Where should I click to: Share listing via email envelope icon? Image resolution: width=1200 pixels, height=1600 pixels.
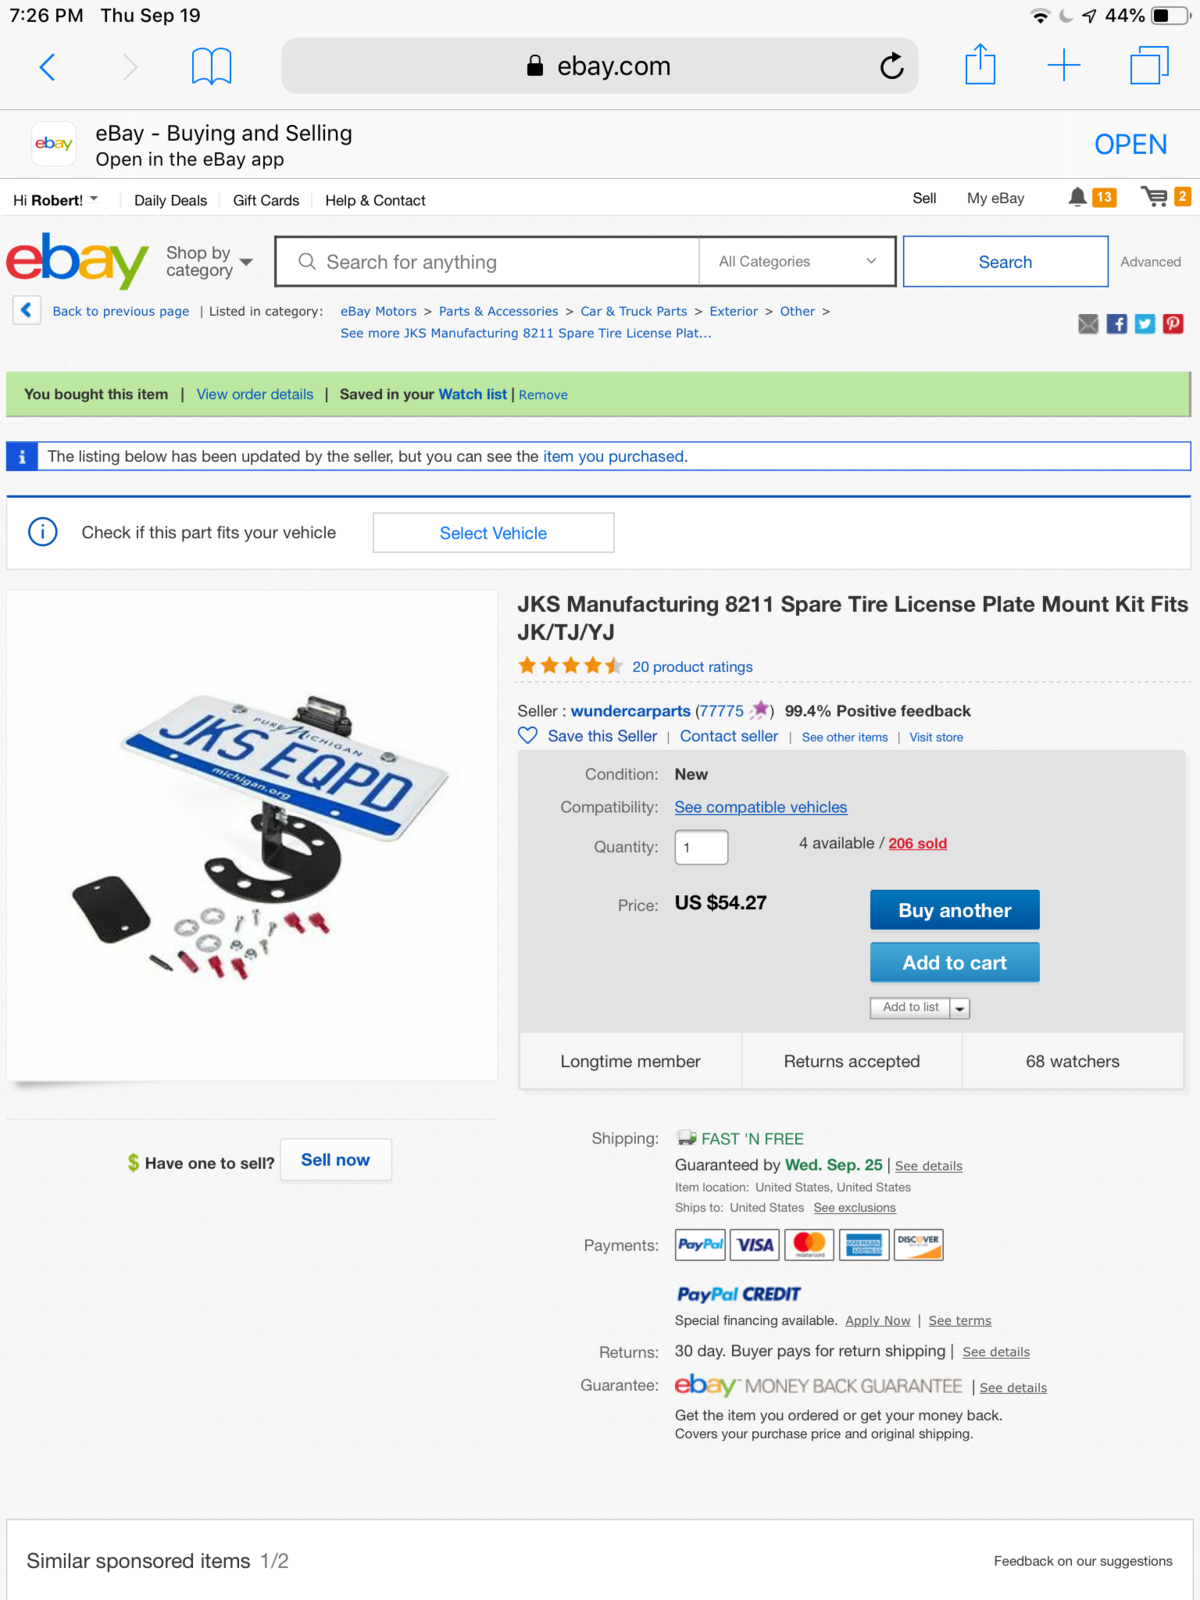1088,323
